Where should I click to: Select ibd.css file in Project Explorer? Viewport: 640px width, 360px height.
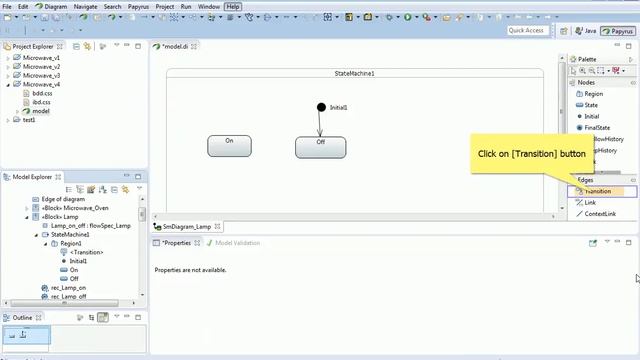pos(37,102)
